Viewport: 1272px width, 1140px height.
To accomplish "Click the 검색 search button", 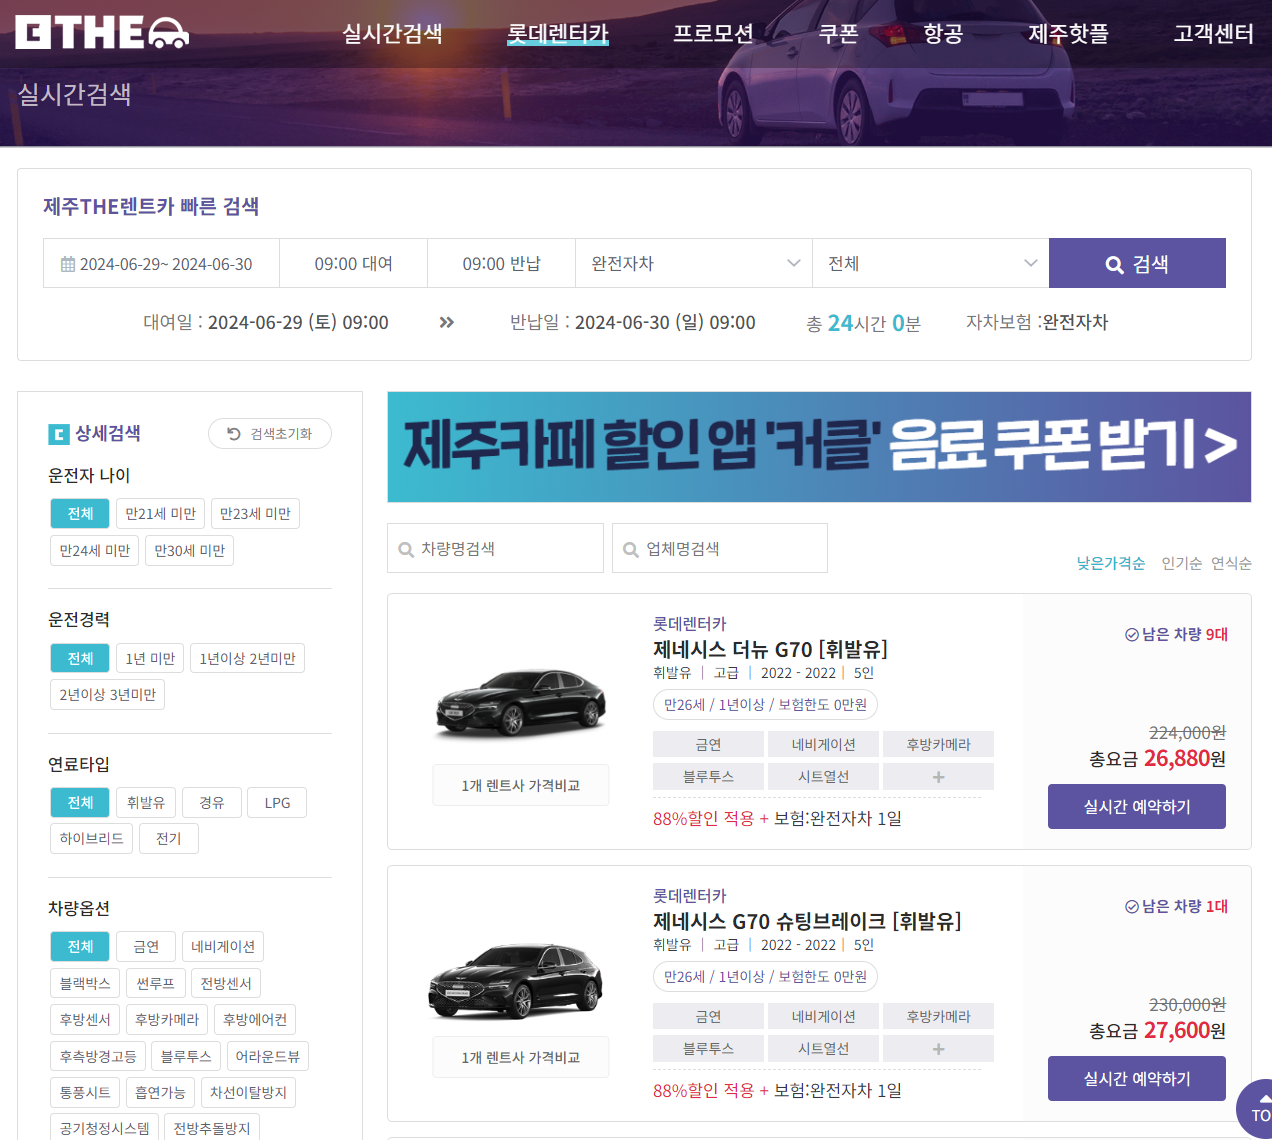I will tap(1137, 263).
